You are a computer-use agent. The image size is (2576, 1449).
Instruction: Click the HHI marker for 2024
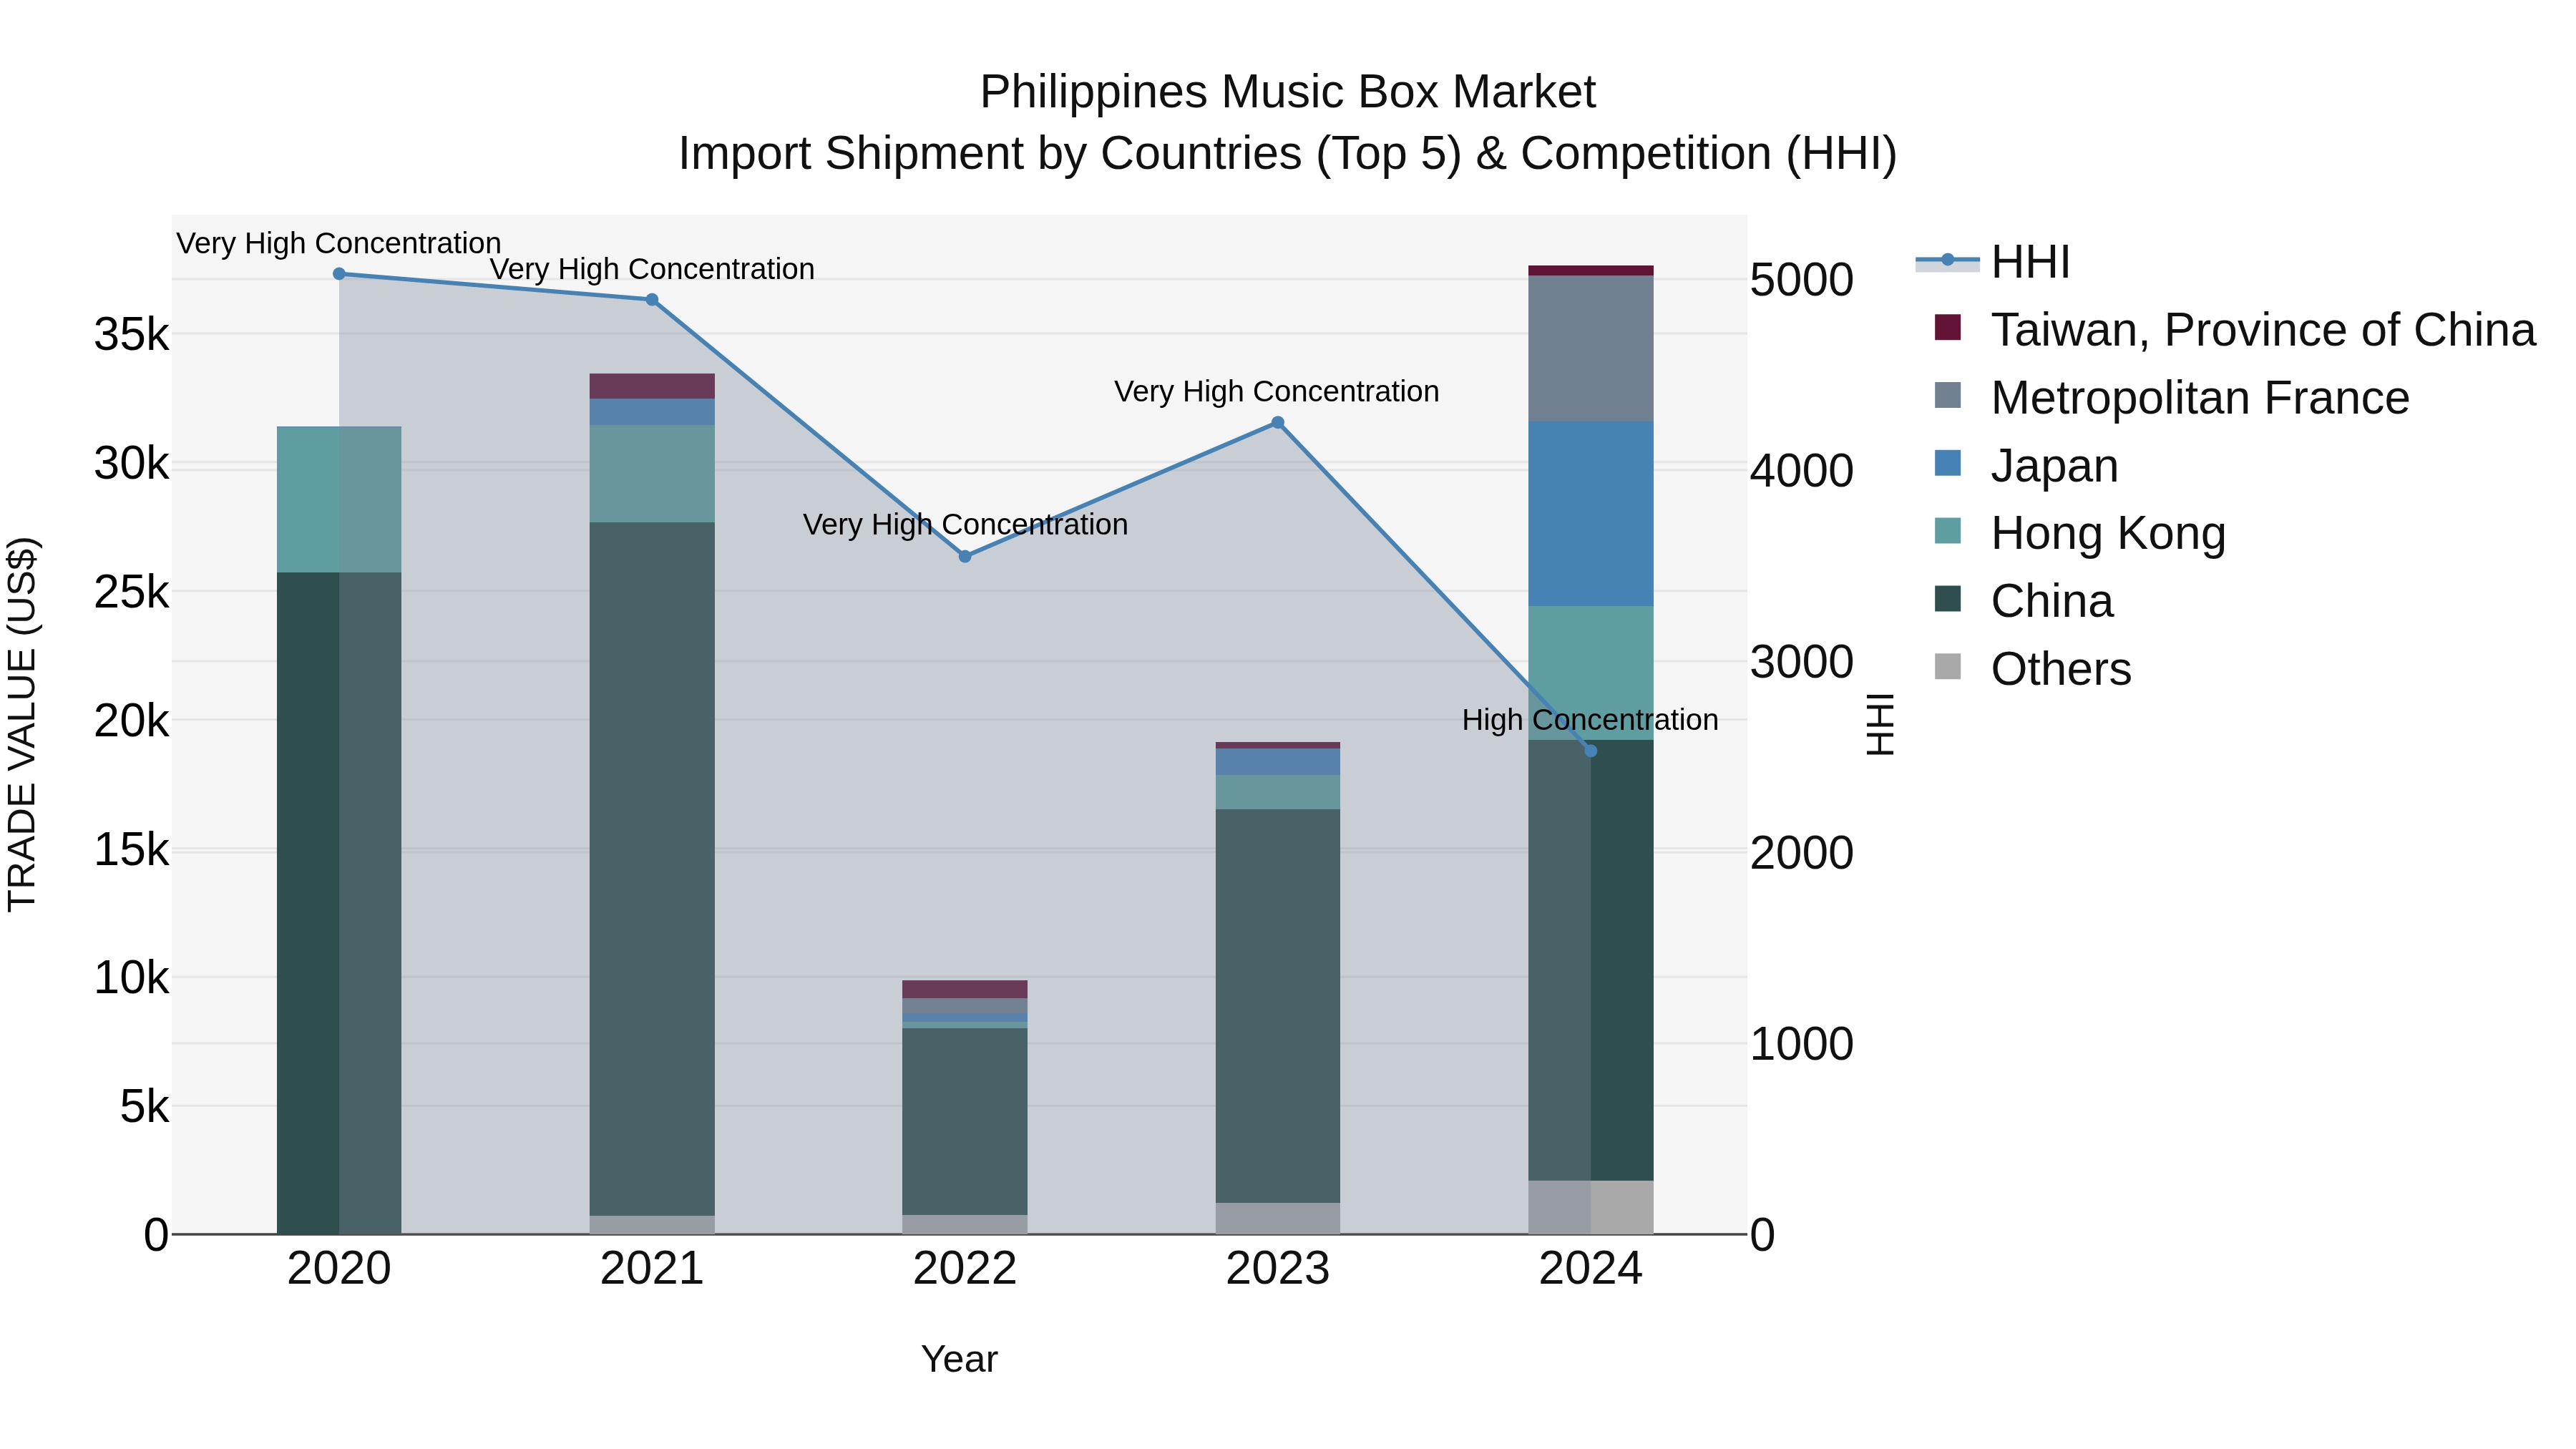1591,751
